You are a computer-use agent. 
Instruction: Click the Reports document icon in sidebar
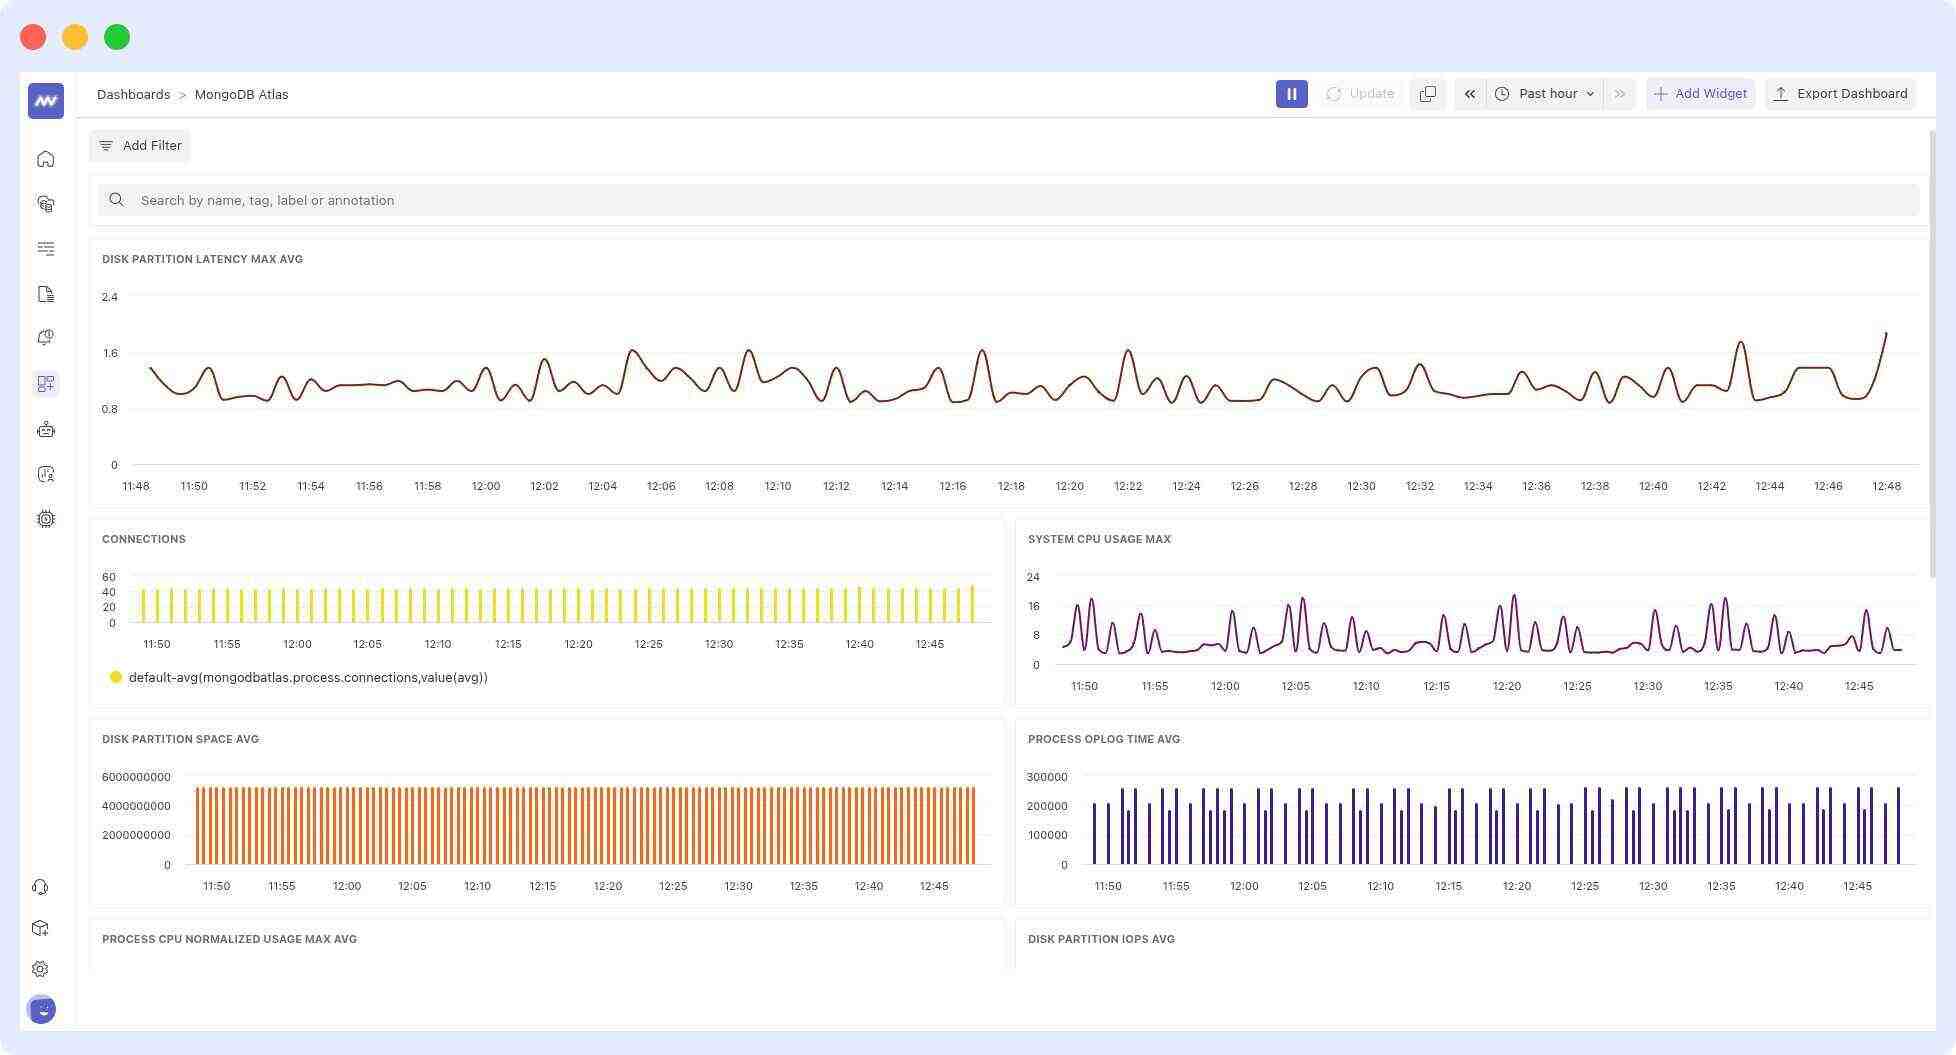pyautogui.click(x=45, y=293)
